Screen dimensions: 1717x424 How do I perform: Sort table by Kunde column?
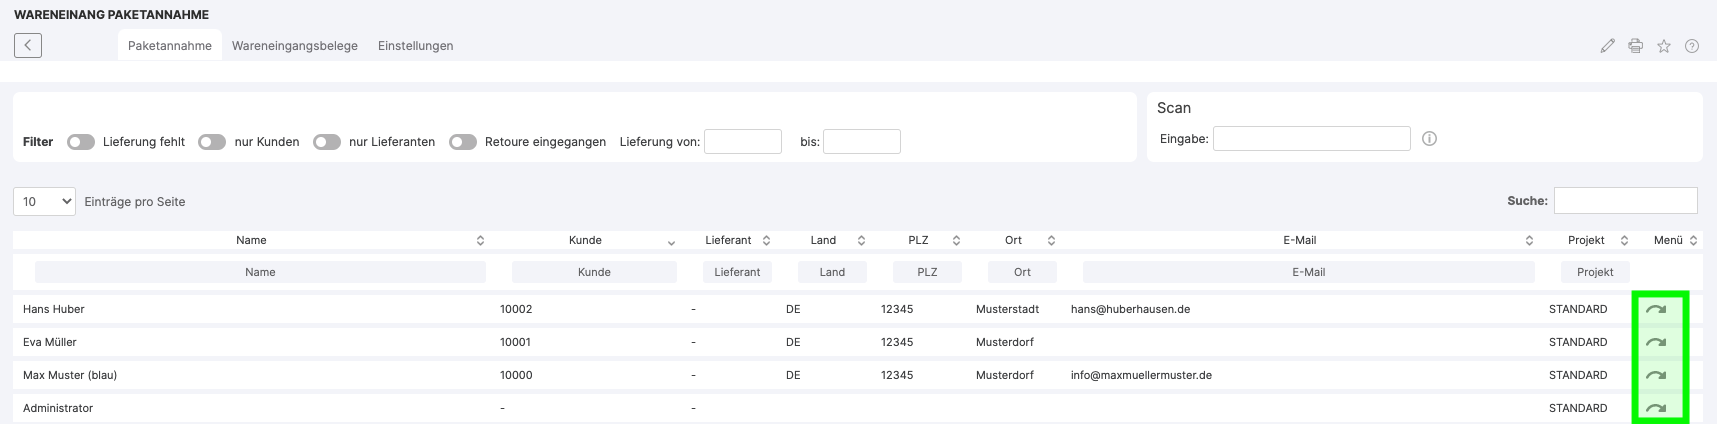coord(585,240)
